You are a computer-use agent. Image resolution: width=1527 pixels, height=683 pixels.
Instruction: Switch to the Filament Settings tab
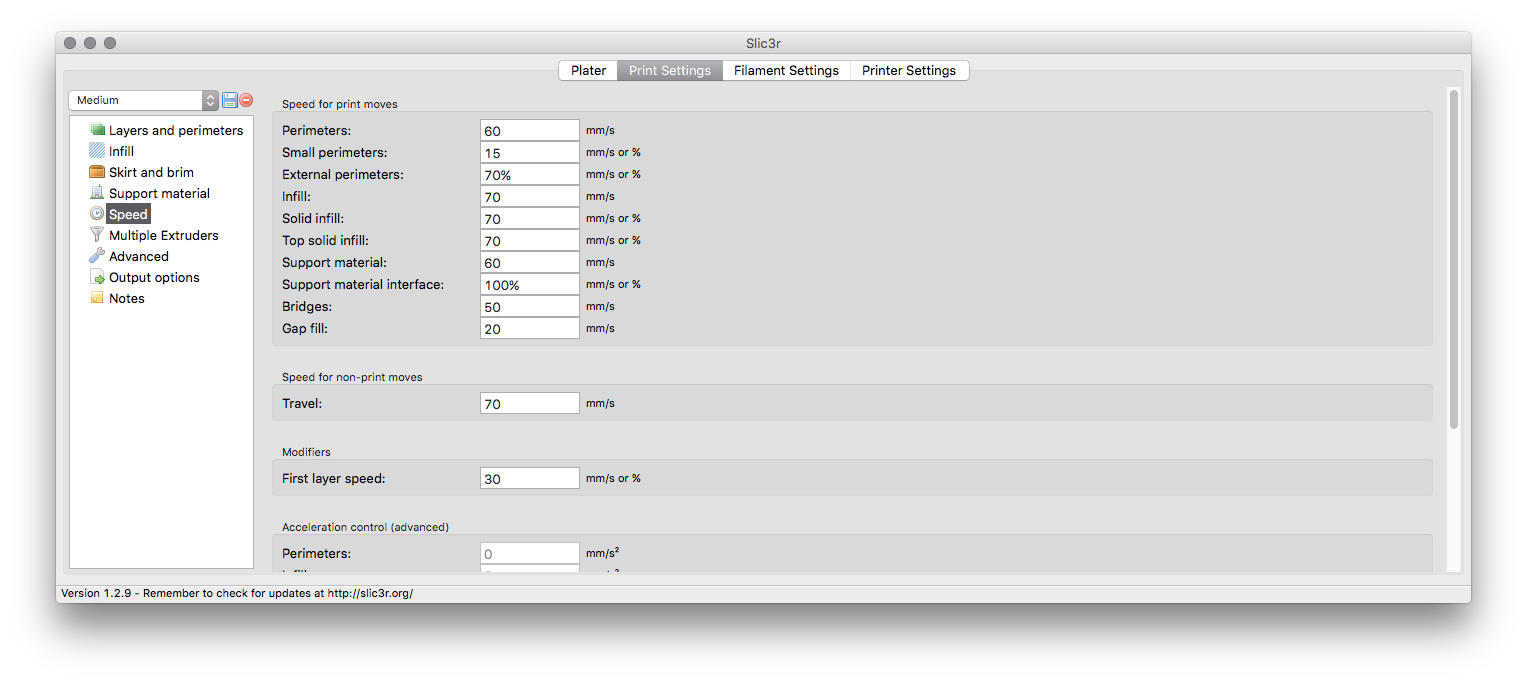click(x=786, y=70)
